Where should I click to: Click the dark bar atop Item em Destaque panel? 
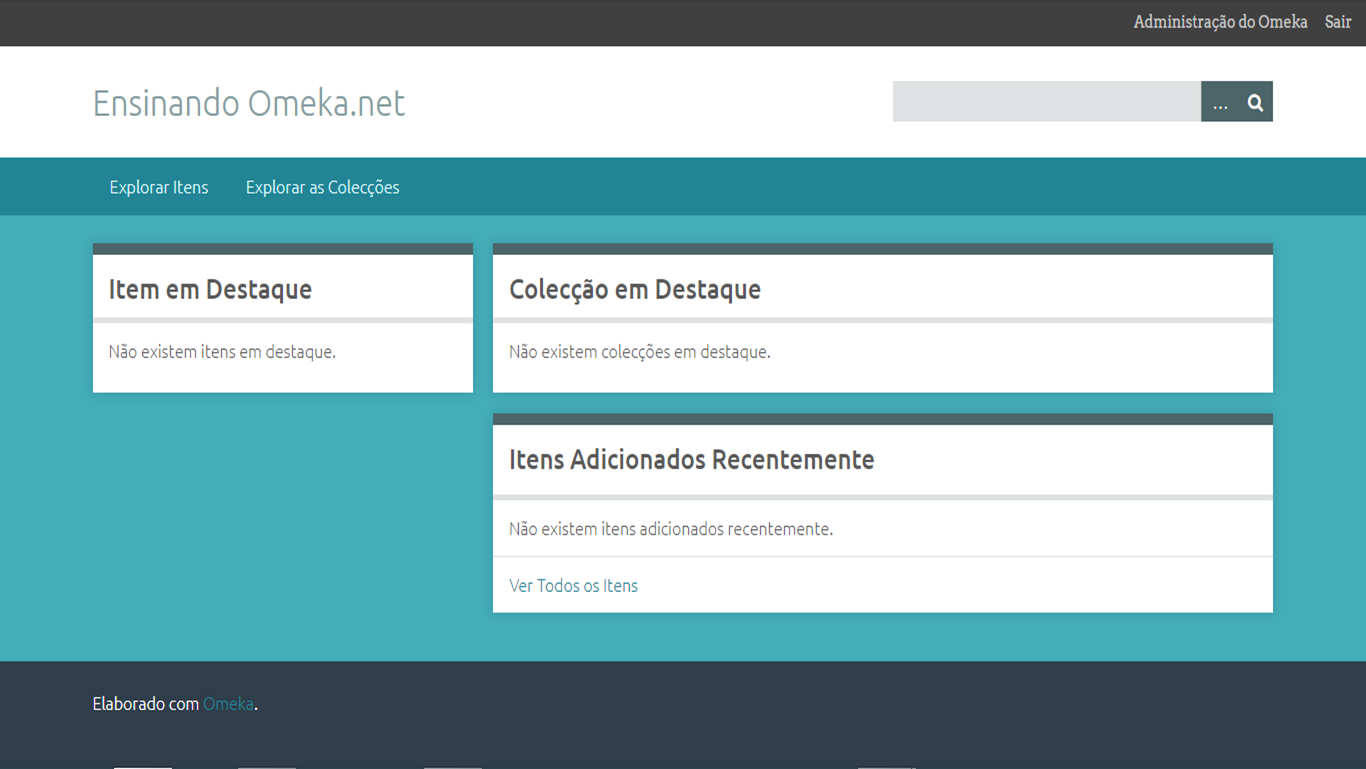click(x=282, y=249)
